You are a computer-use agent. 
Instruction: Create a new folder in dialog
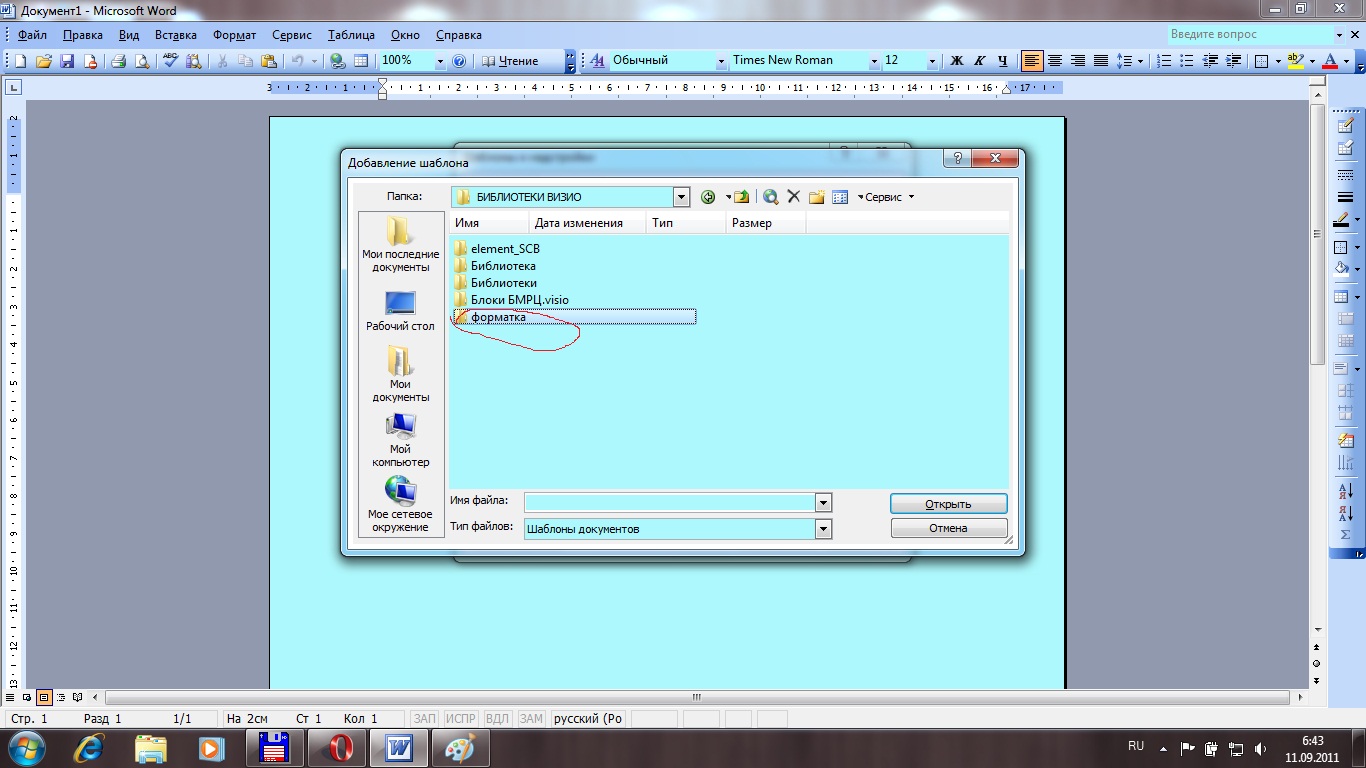[x=817, y=197]
